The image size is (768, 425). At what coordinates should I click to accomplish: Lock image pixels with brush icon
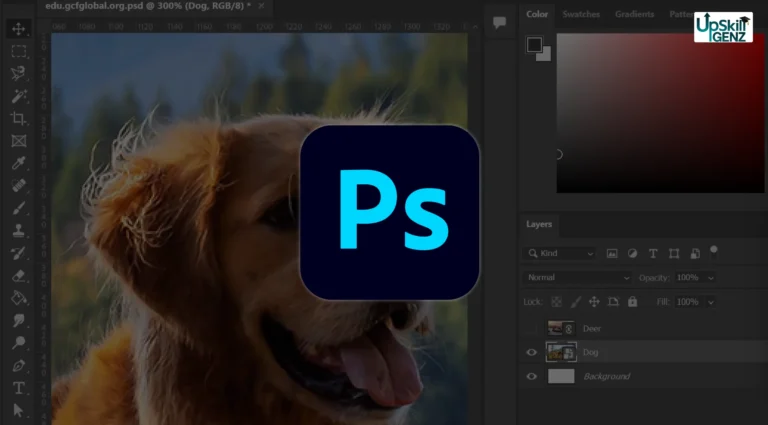point(576,302)
